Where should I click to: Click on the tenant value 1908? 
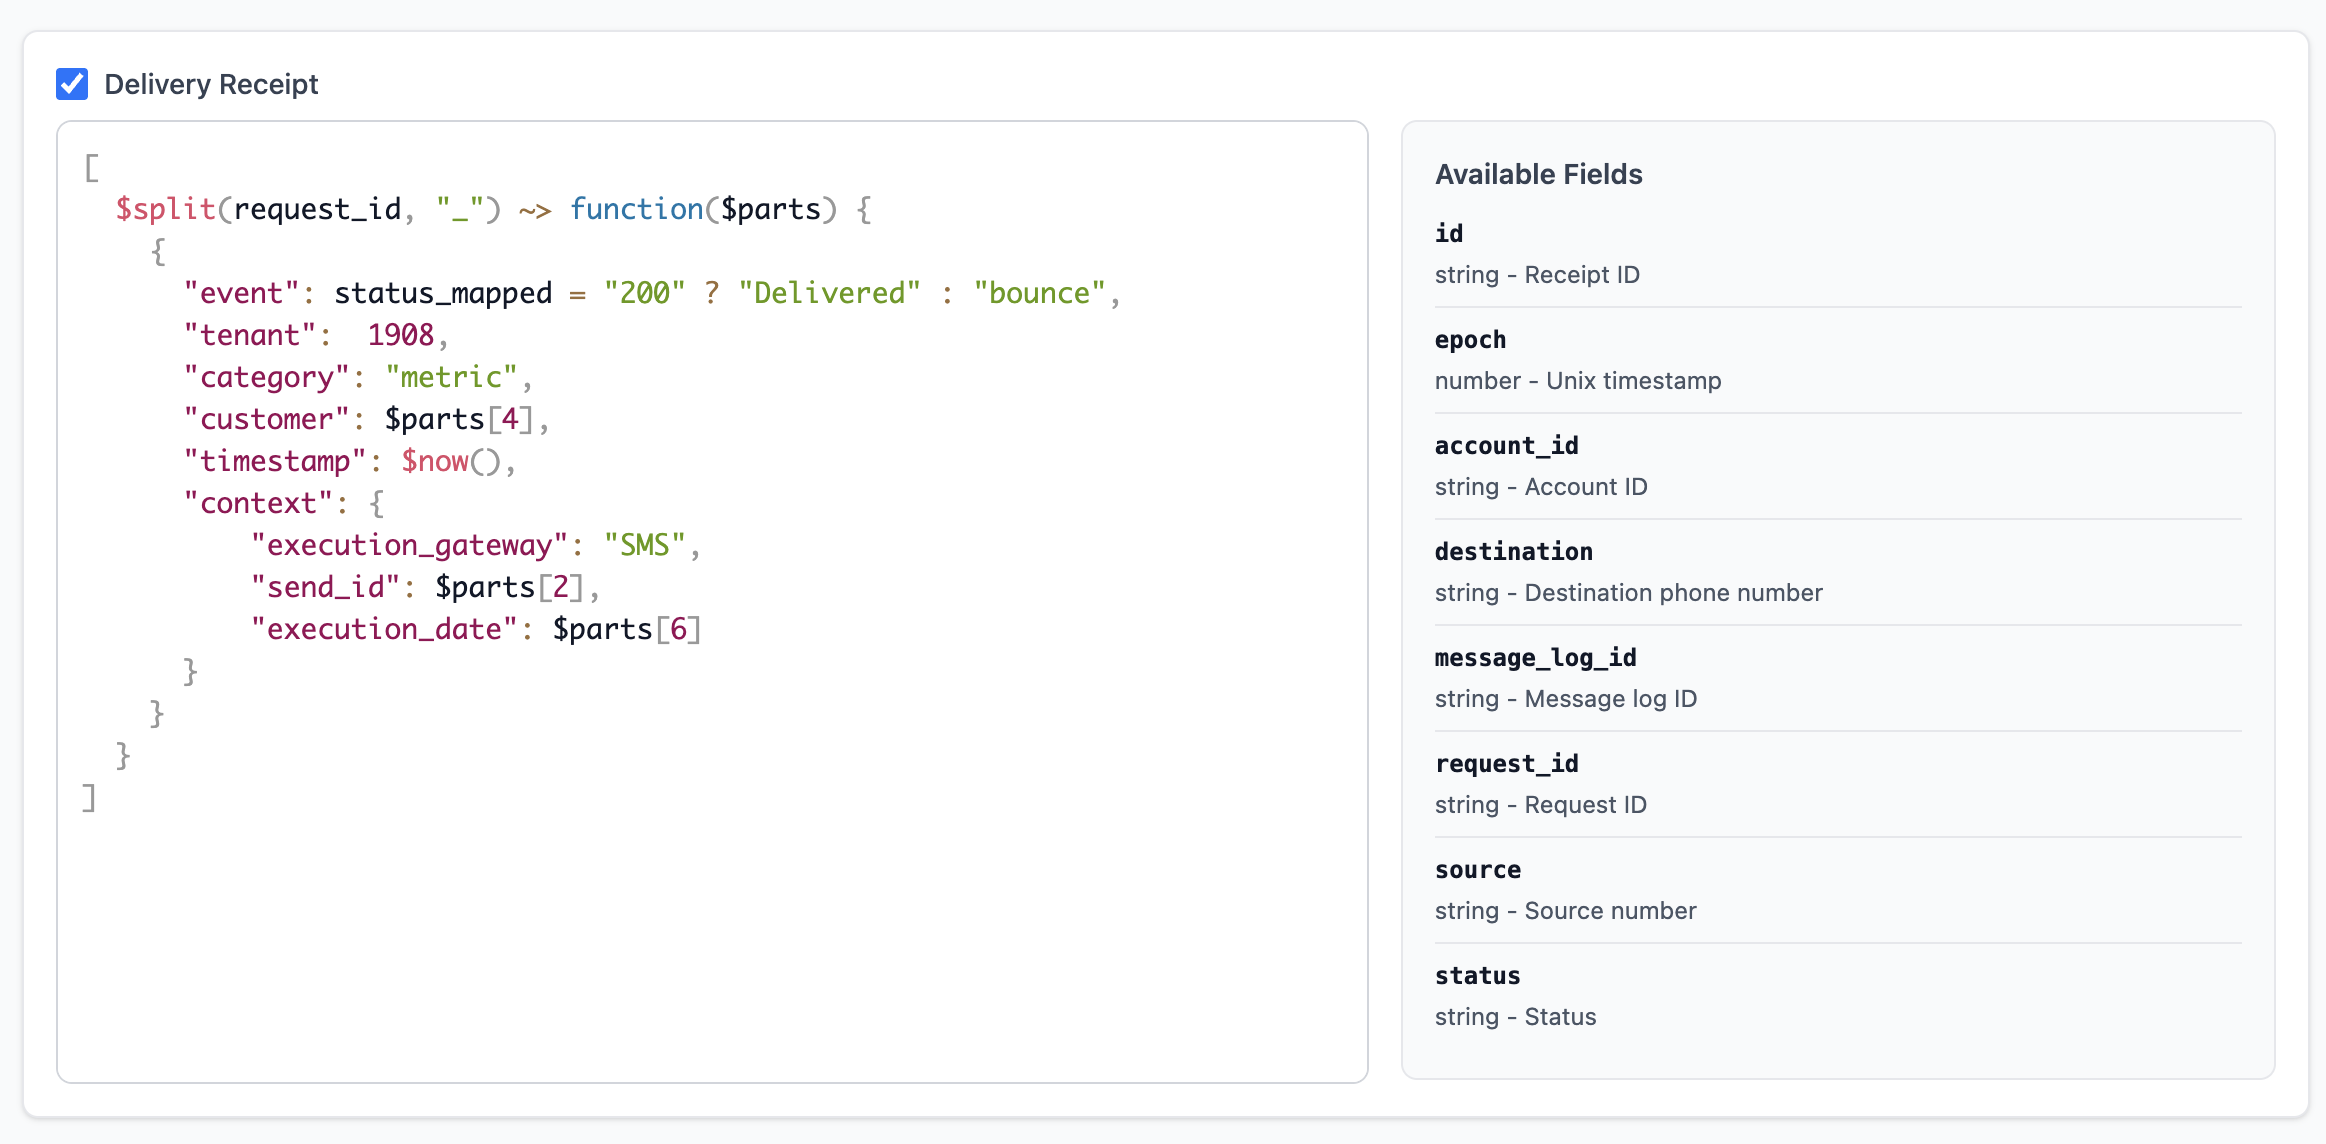tap(400, 335)
